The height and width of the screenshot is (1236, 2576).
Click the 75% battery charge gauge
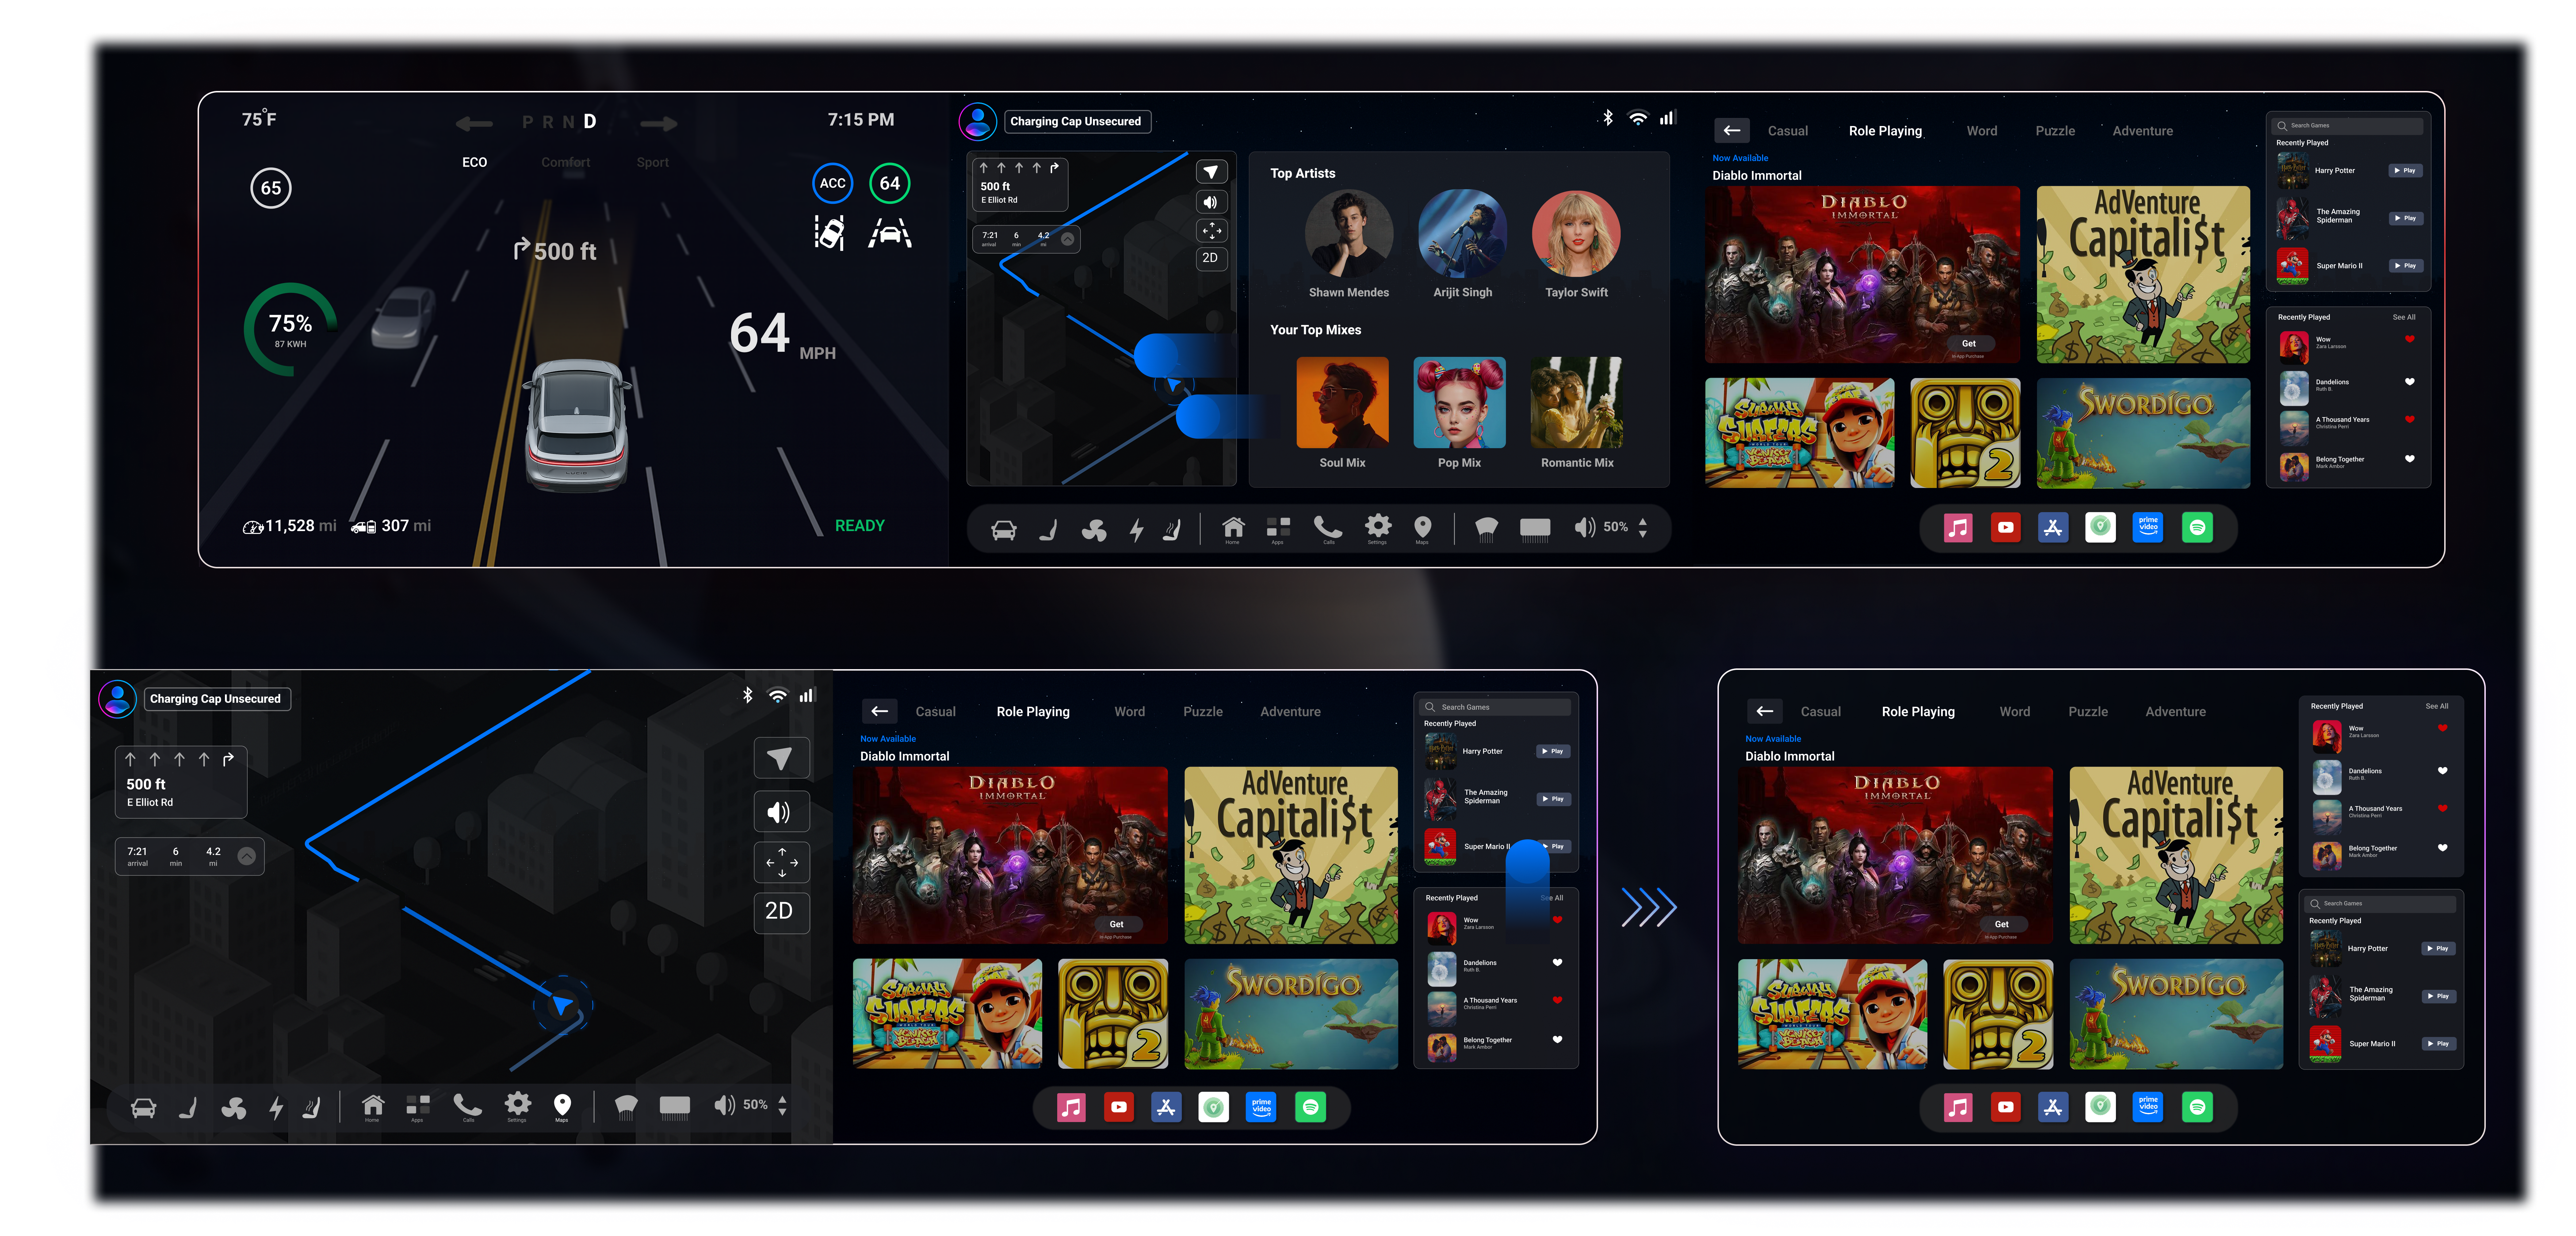290,330
